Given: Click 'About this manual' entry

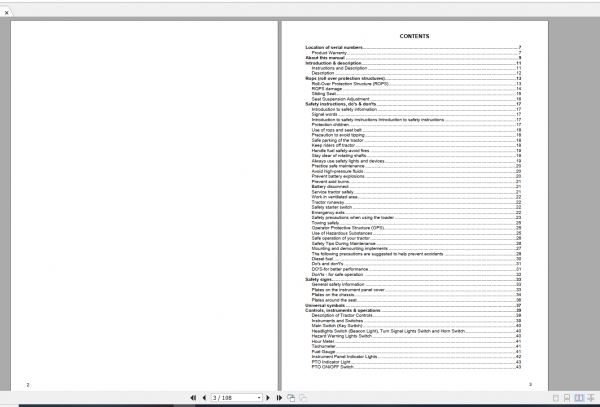Looking at the screenshot, I should [x=324, y=58].
